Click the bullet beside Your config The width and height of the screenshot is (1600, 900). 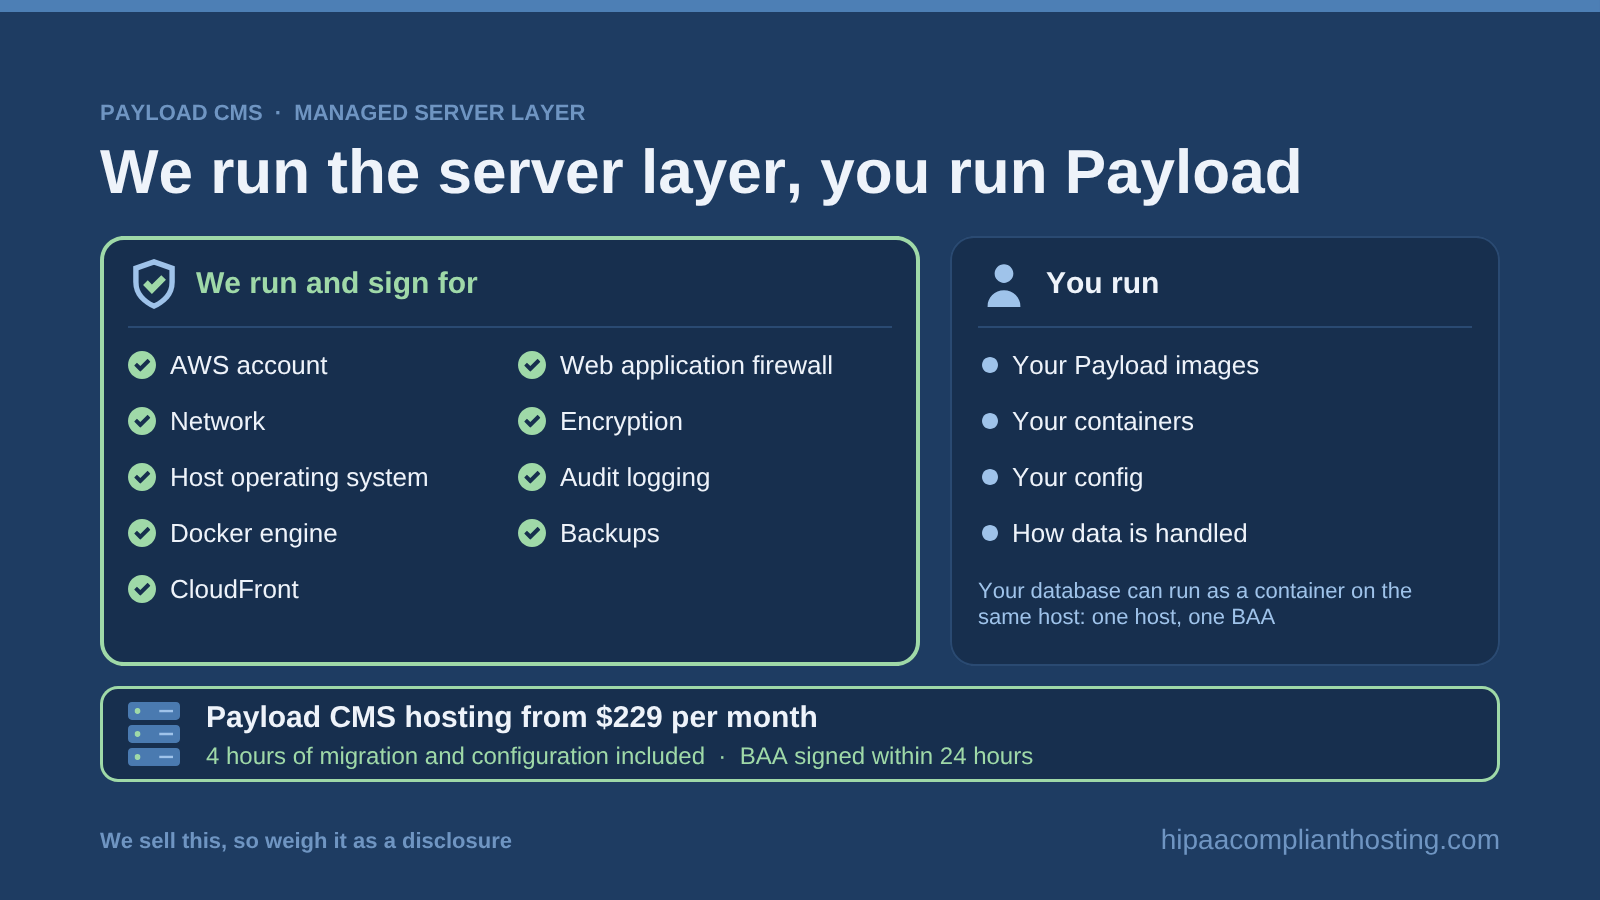tap(990, 477)
